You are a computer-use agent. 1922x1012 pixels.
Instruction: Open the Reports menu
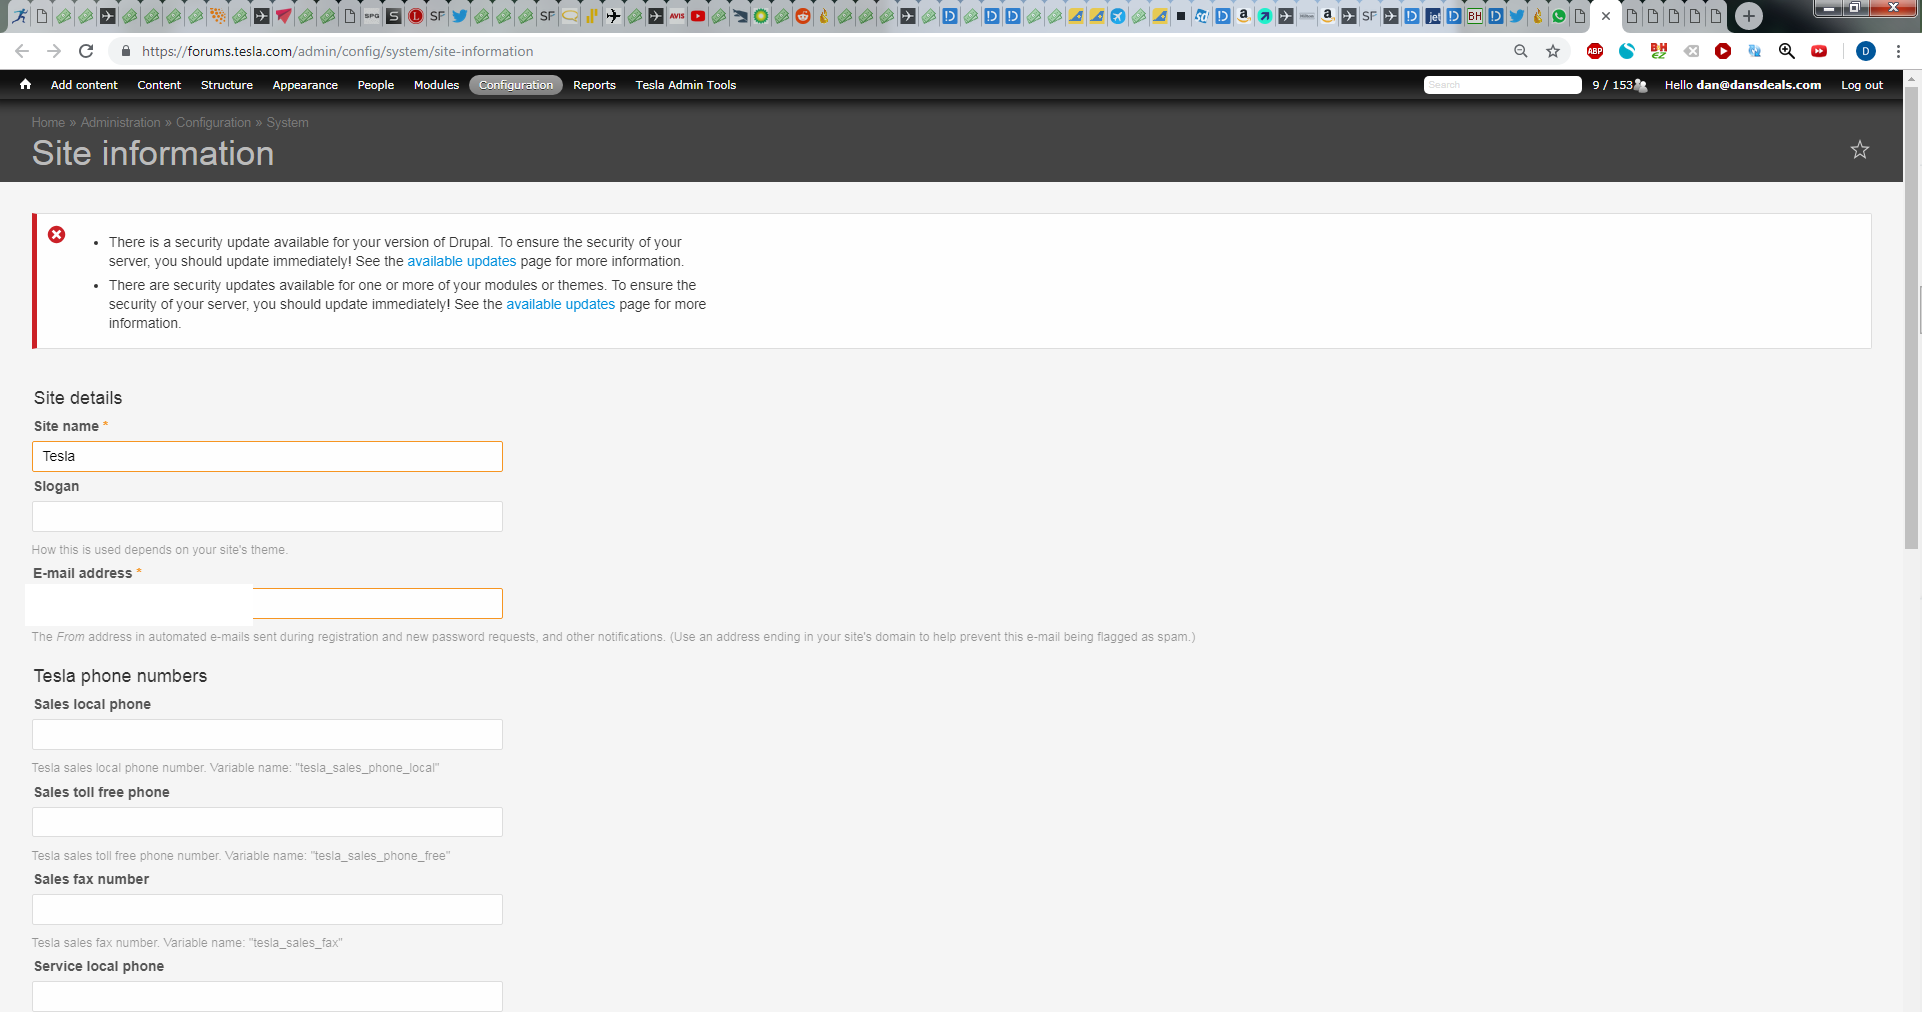[594, 85]
